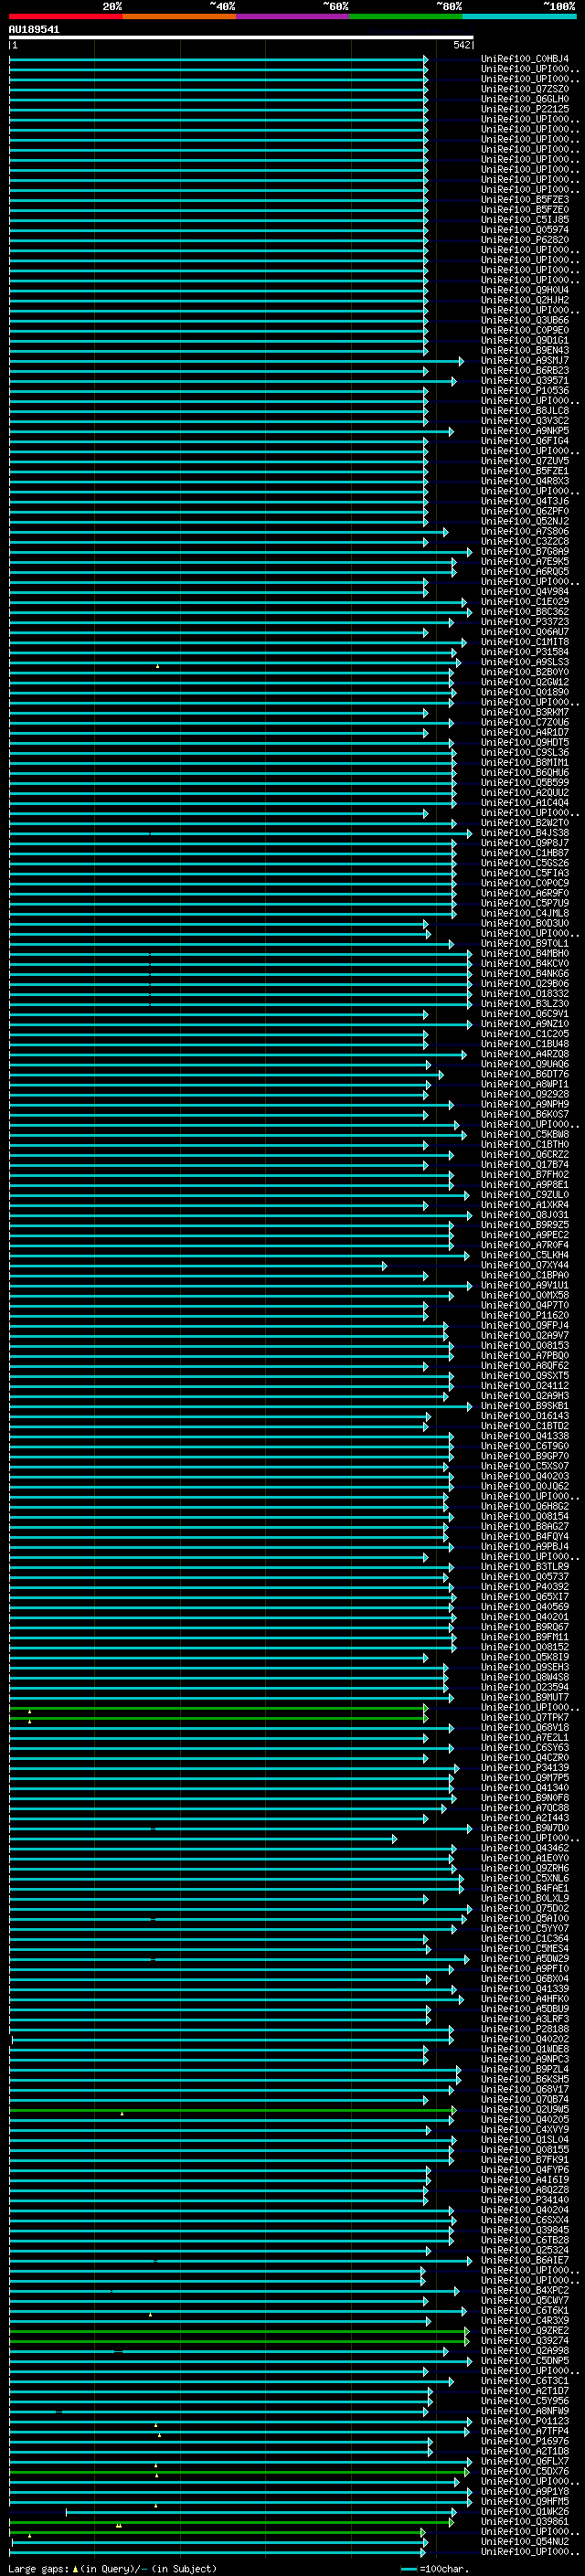Select label UniRef100_B6AIE7
This screenshot has height=2576, width=585.
coord(525,2260)
